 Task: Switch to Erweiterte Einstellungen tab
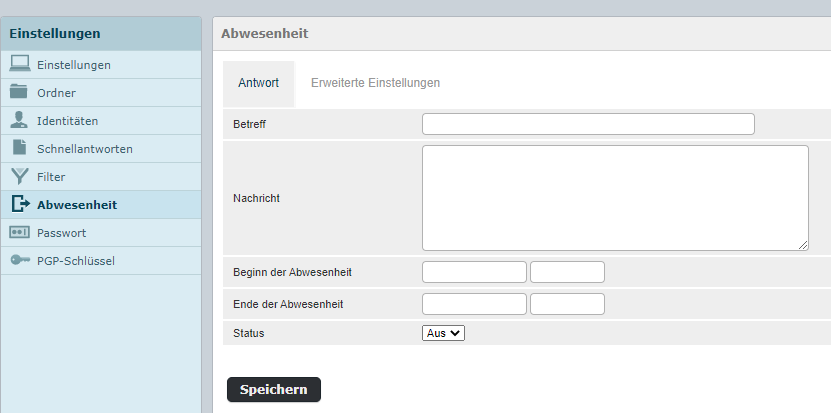375,83
